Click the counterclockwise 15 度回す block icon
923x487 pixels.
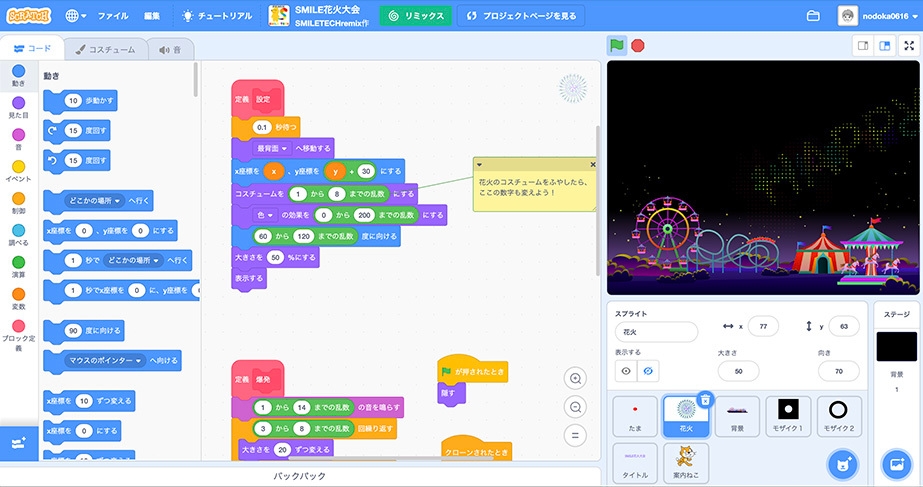pyautogui.click(x=53, y=160)
